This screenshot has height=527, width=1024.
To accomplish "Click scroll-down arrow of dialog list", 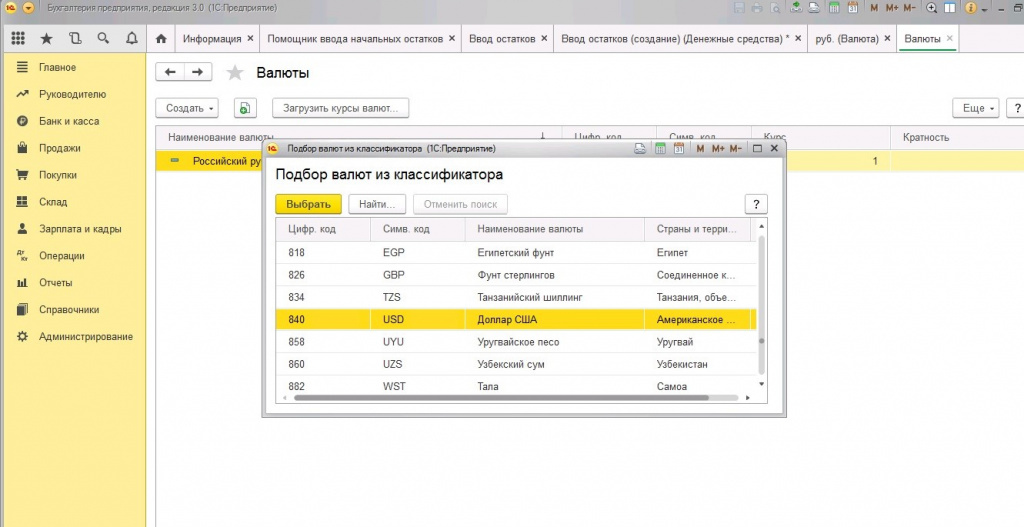I will [x=761, y=385].
